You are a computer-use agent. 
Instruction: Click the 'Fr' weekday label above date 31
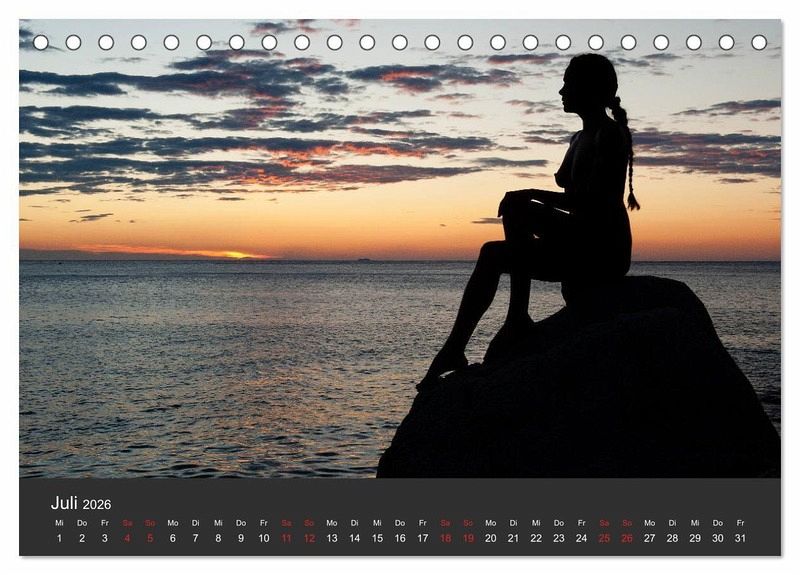(x=740, y=523)
